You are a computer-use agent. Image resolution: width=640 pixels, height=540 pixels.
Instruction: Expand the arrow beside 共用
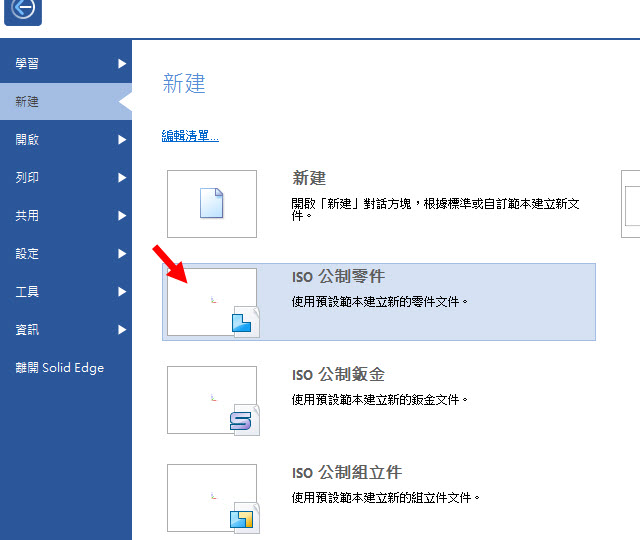coord(122,216)
